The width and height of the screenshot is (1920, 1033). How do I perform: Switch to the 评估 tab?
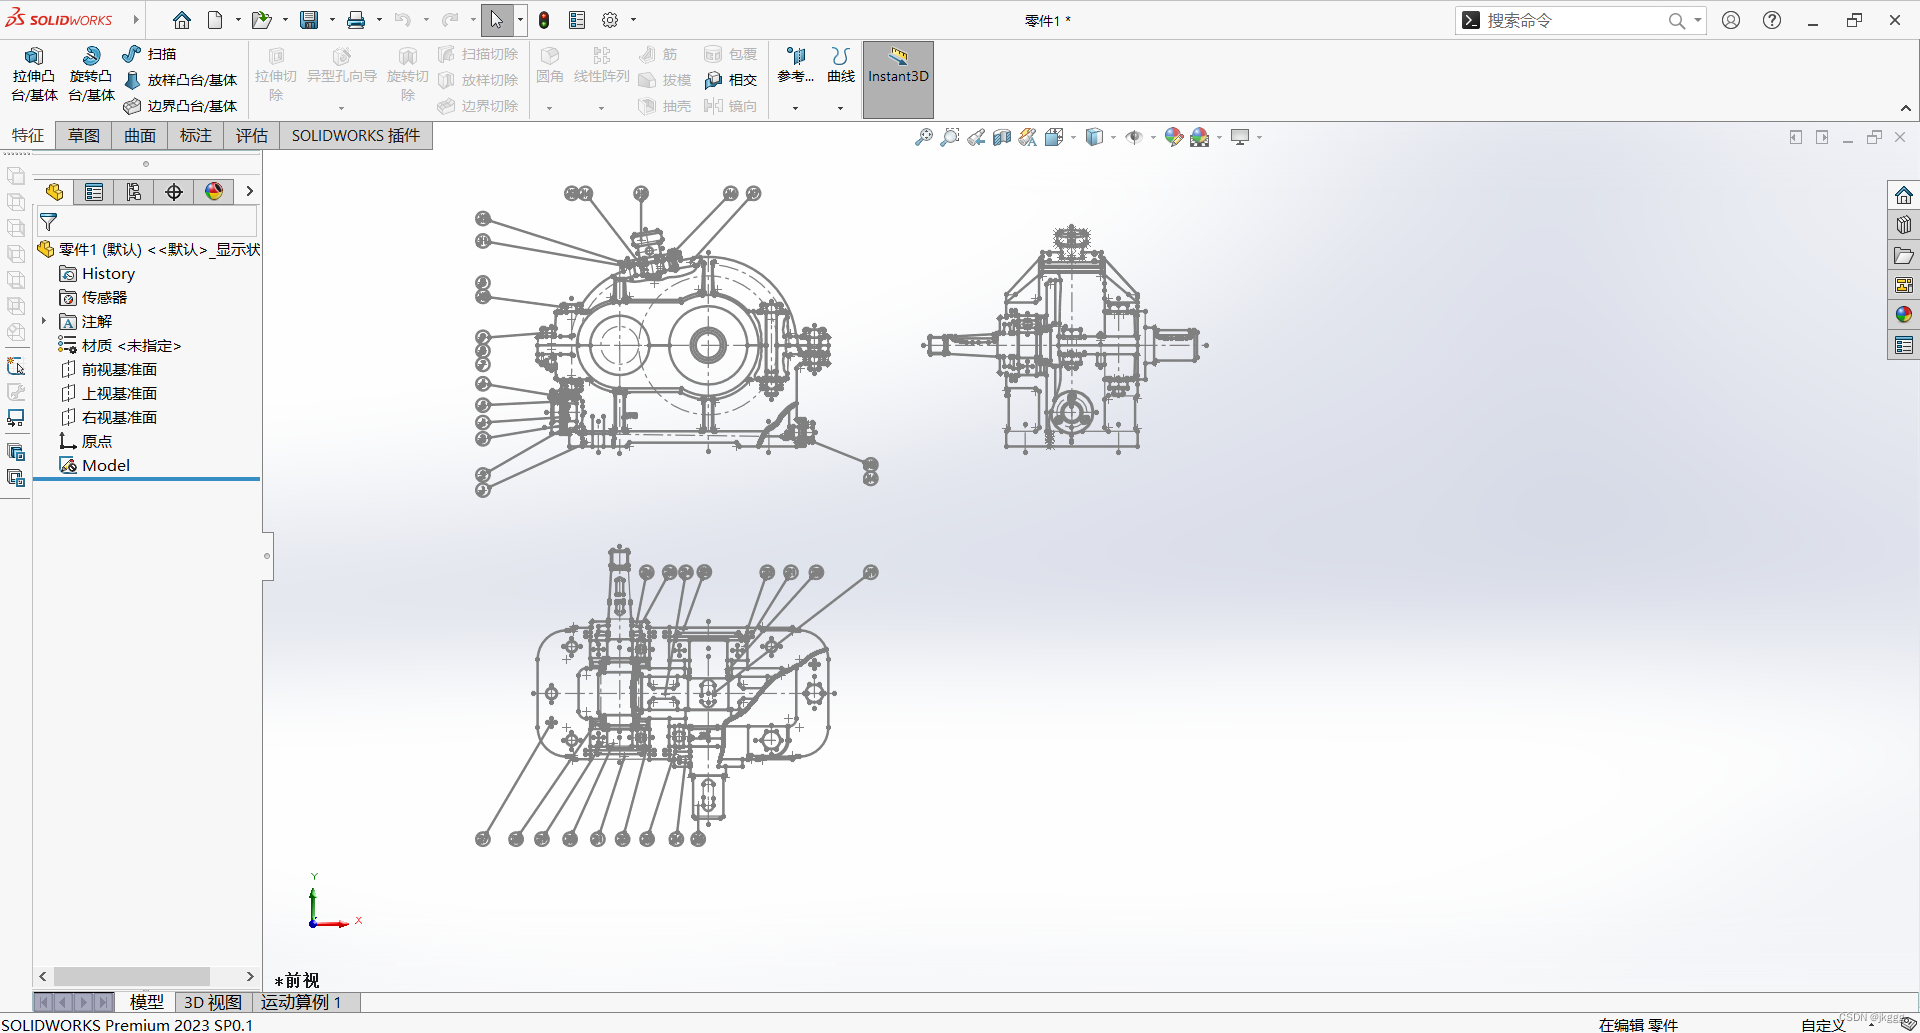coord(252,136)
